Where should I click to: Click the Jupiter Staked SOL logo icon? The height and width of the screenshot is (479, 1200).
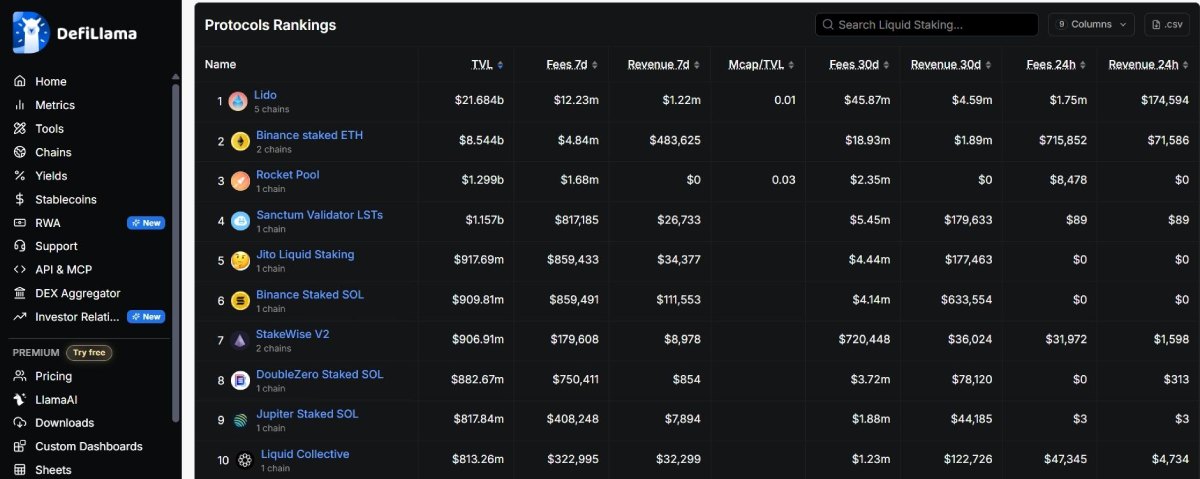pos(240,420)
